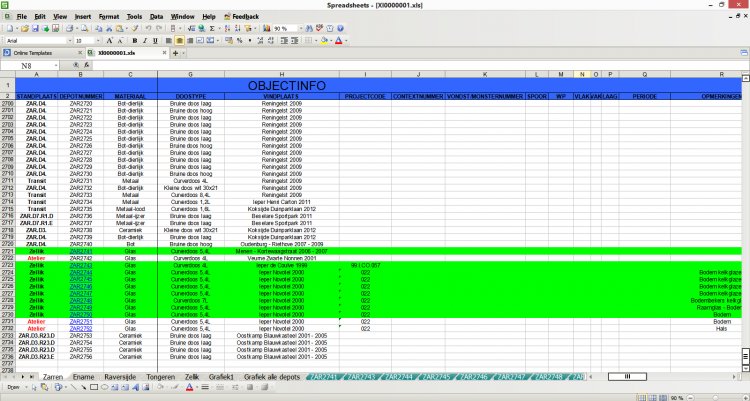Click the Undo arrow icon
This screenshot has width=750, height=401.
coord(148,28)
